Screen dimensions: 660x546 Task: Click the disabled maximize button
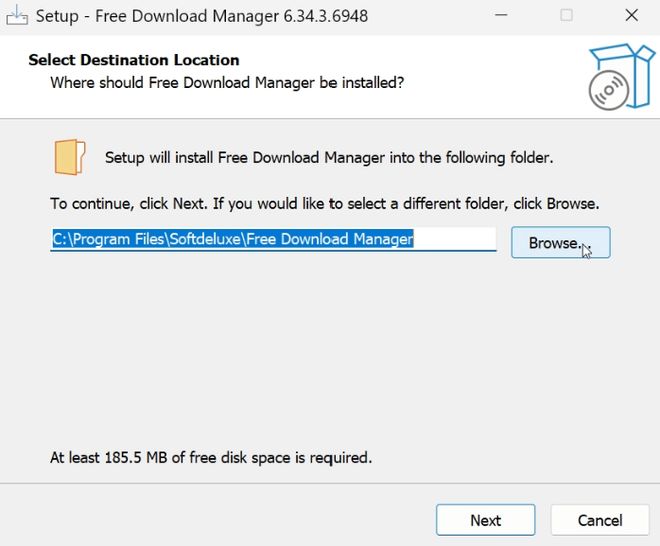(x=566, y=16)
